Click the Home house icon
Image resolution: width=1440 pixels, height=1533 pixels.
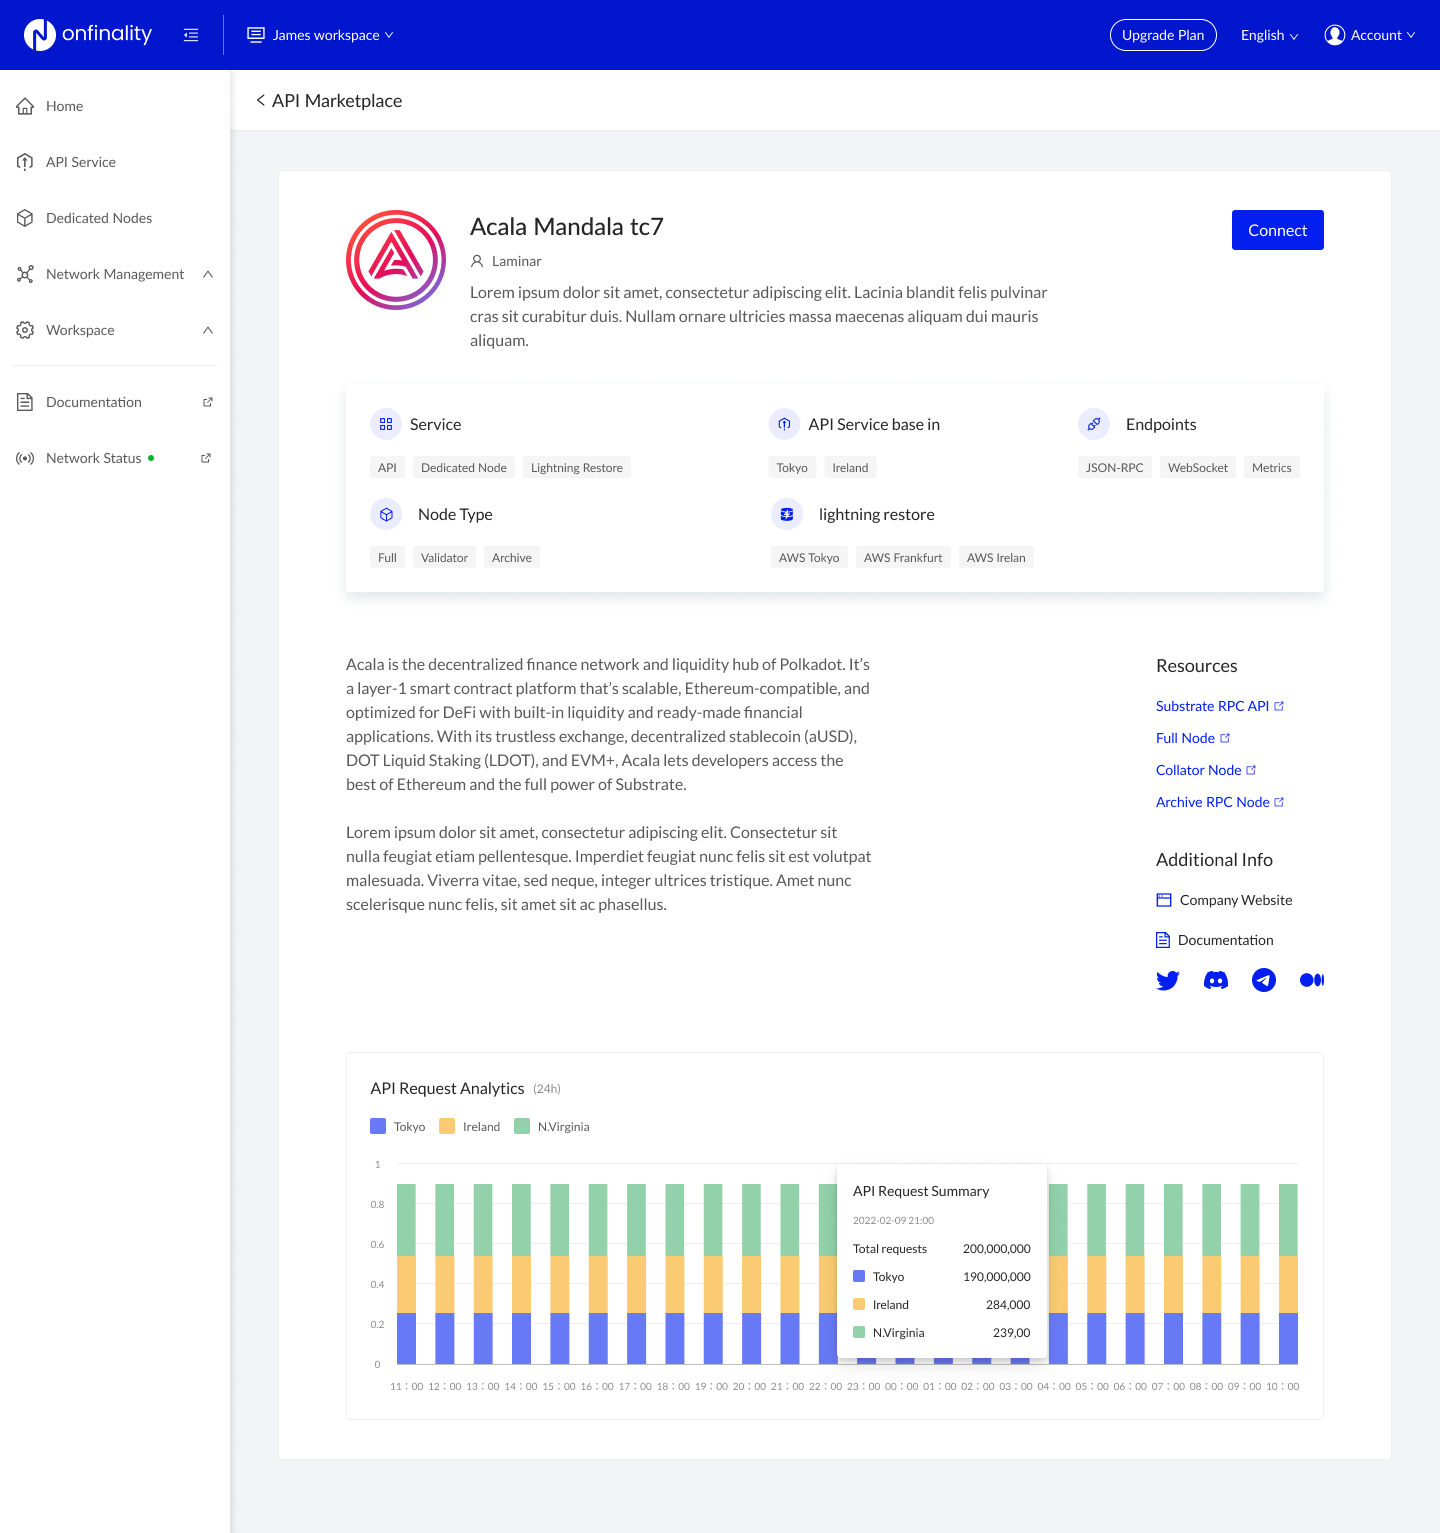[x=25, y=106]
